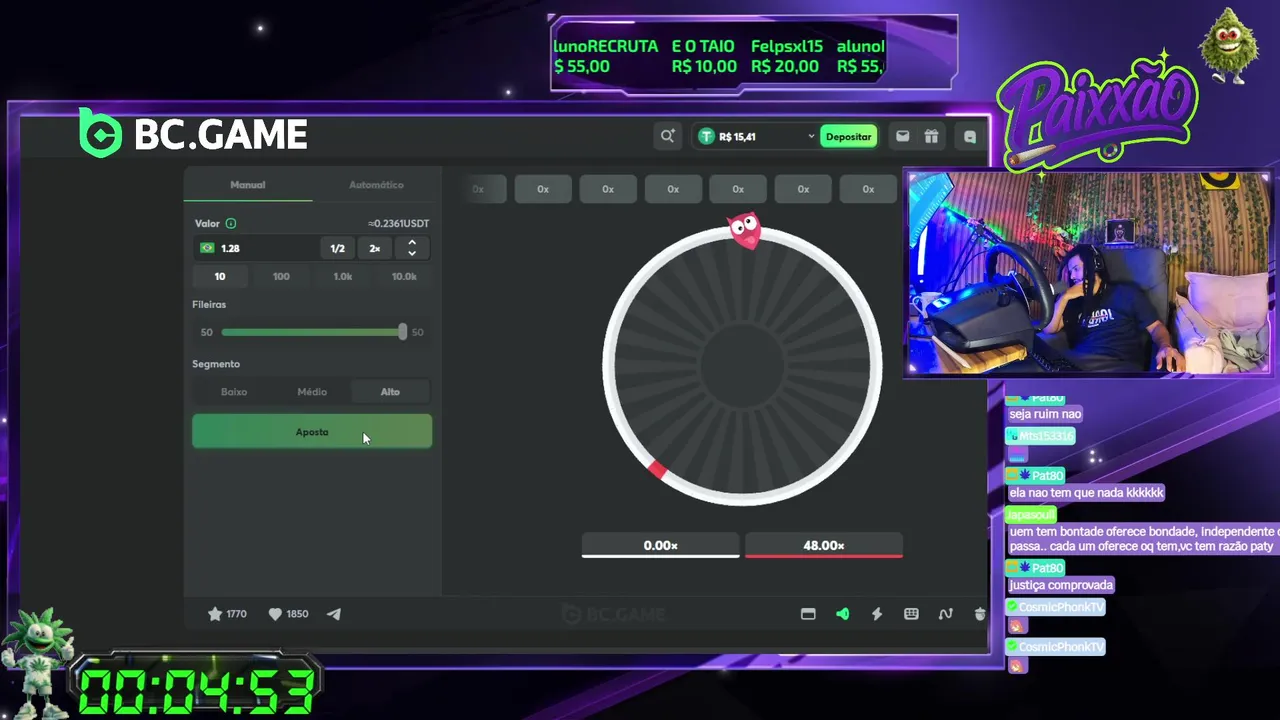Click the heart like icon showing 1850
This screenshot has width=1280, height=720.
(x=275, y=614)
